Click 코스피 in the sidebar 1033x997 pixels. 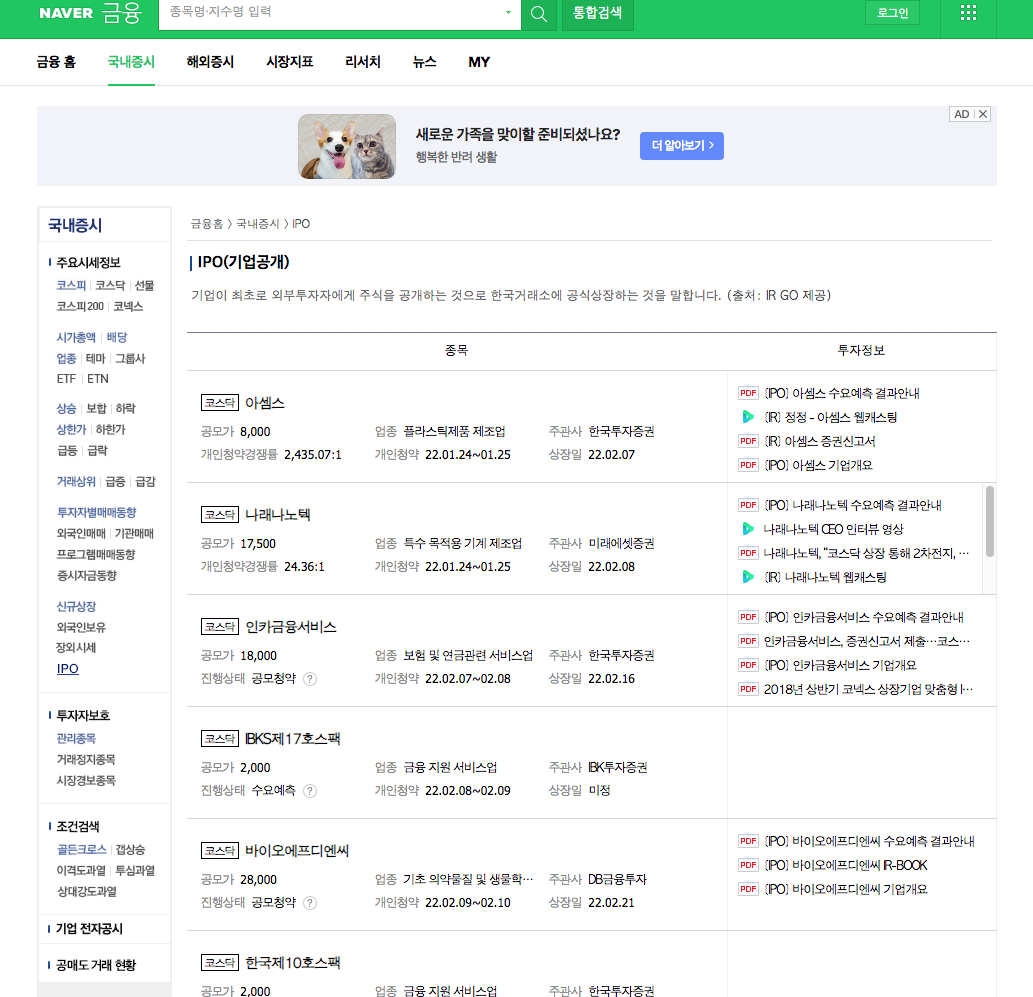click(71, 285)
